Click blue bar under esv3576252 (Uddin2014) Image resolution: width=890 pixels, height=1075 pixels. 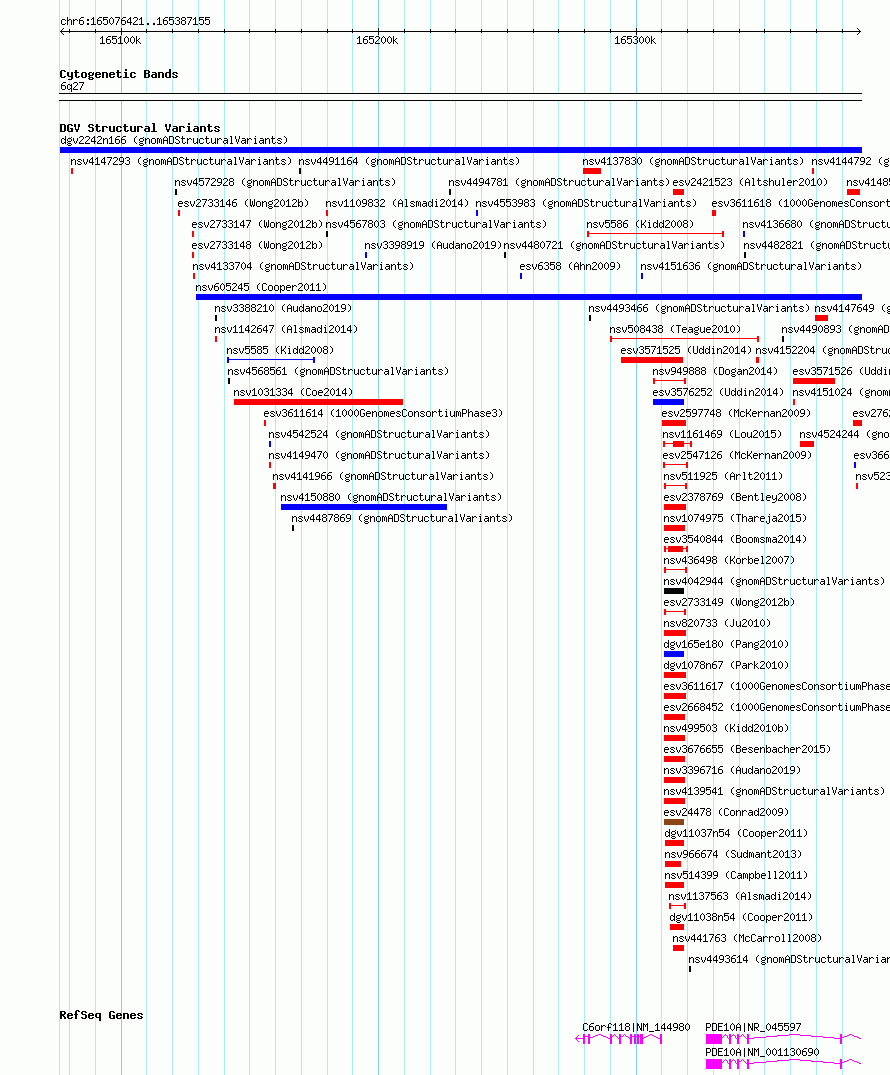pyautogui.click(x=668, y=402)
